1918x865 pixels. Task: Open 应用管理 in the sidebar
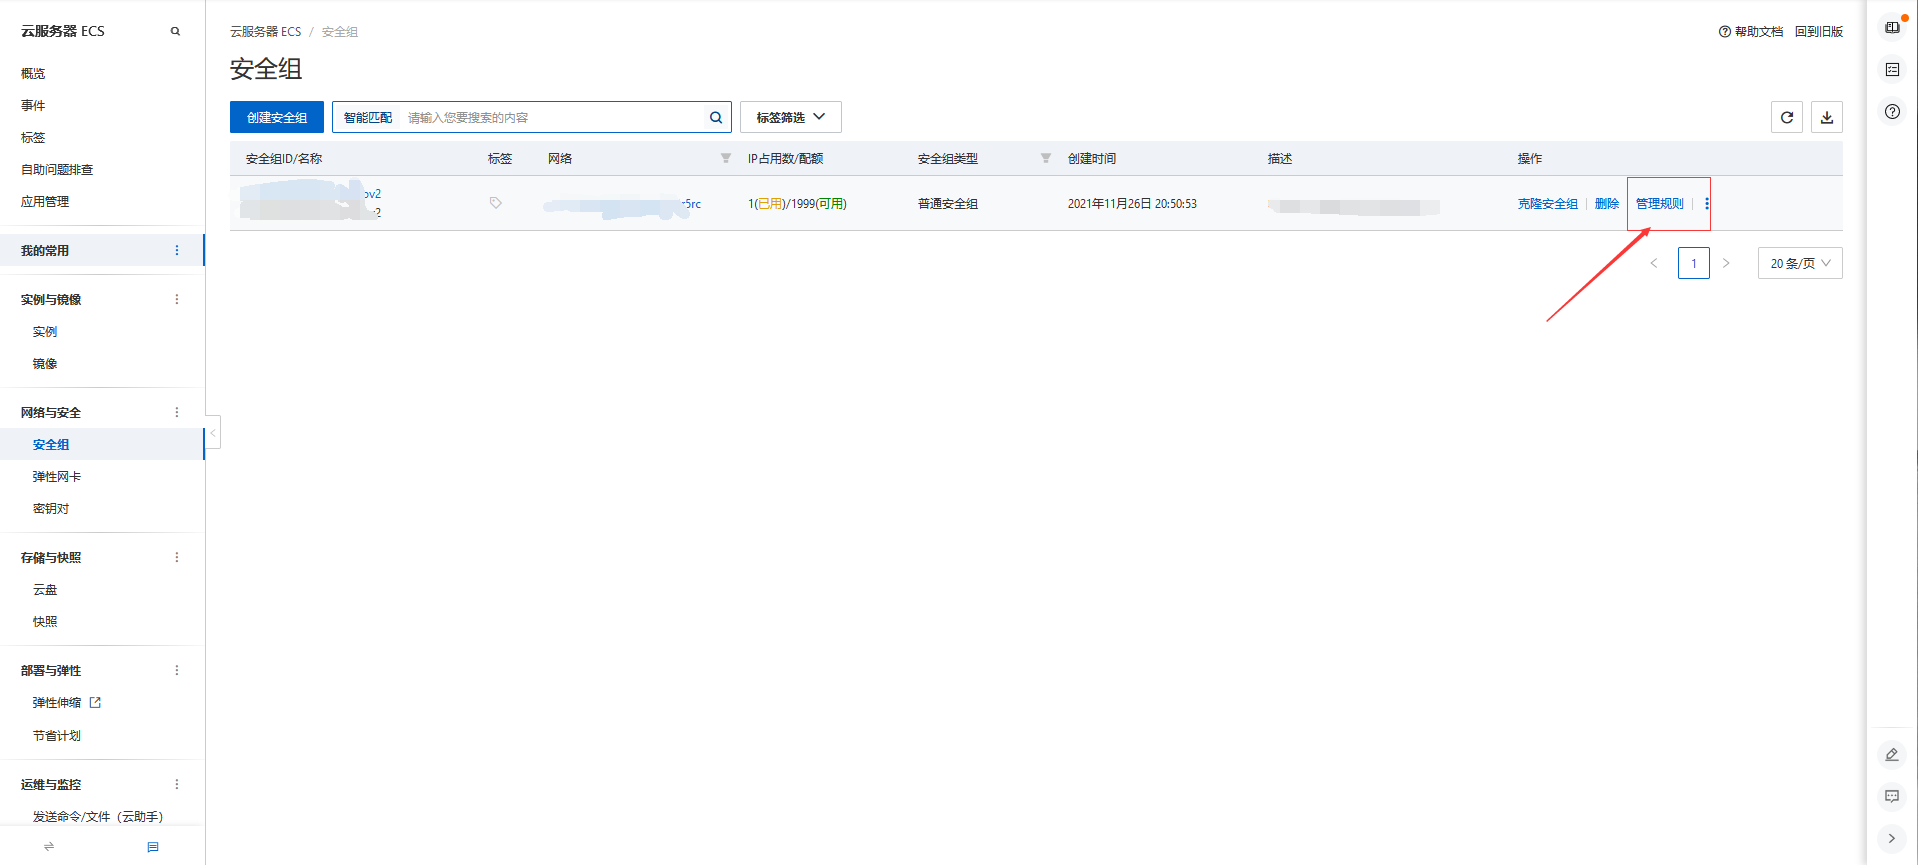45,201
